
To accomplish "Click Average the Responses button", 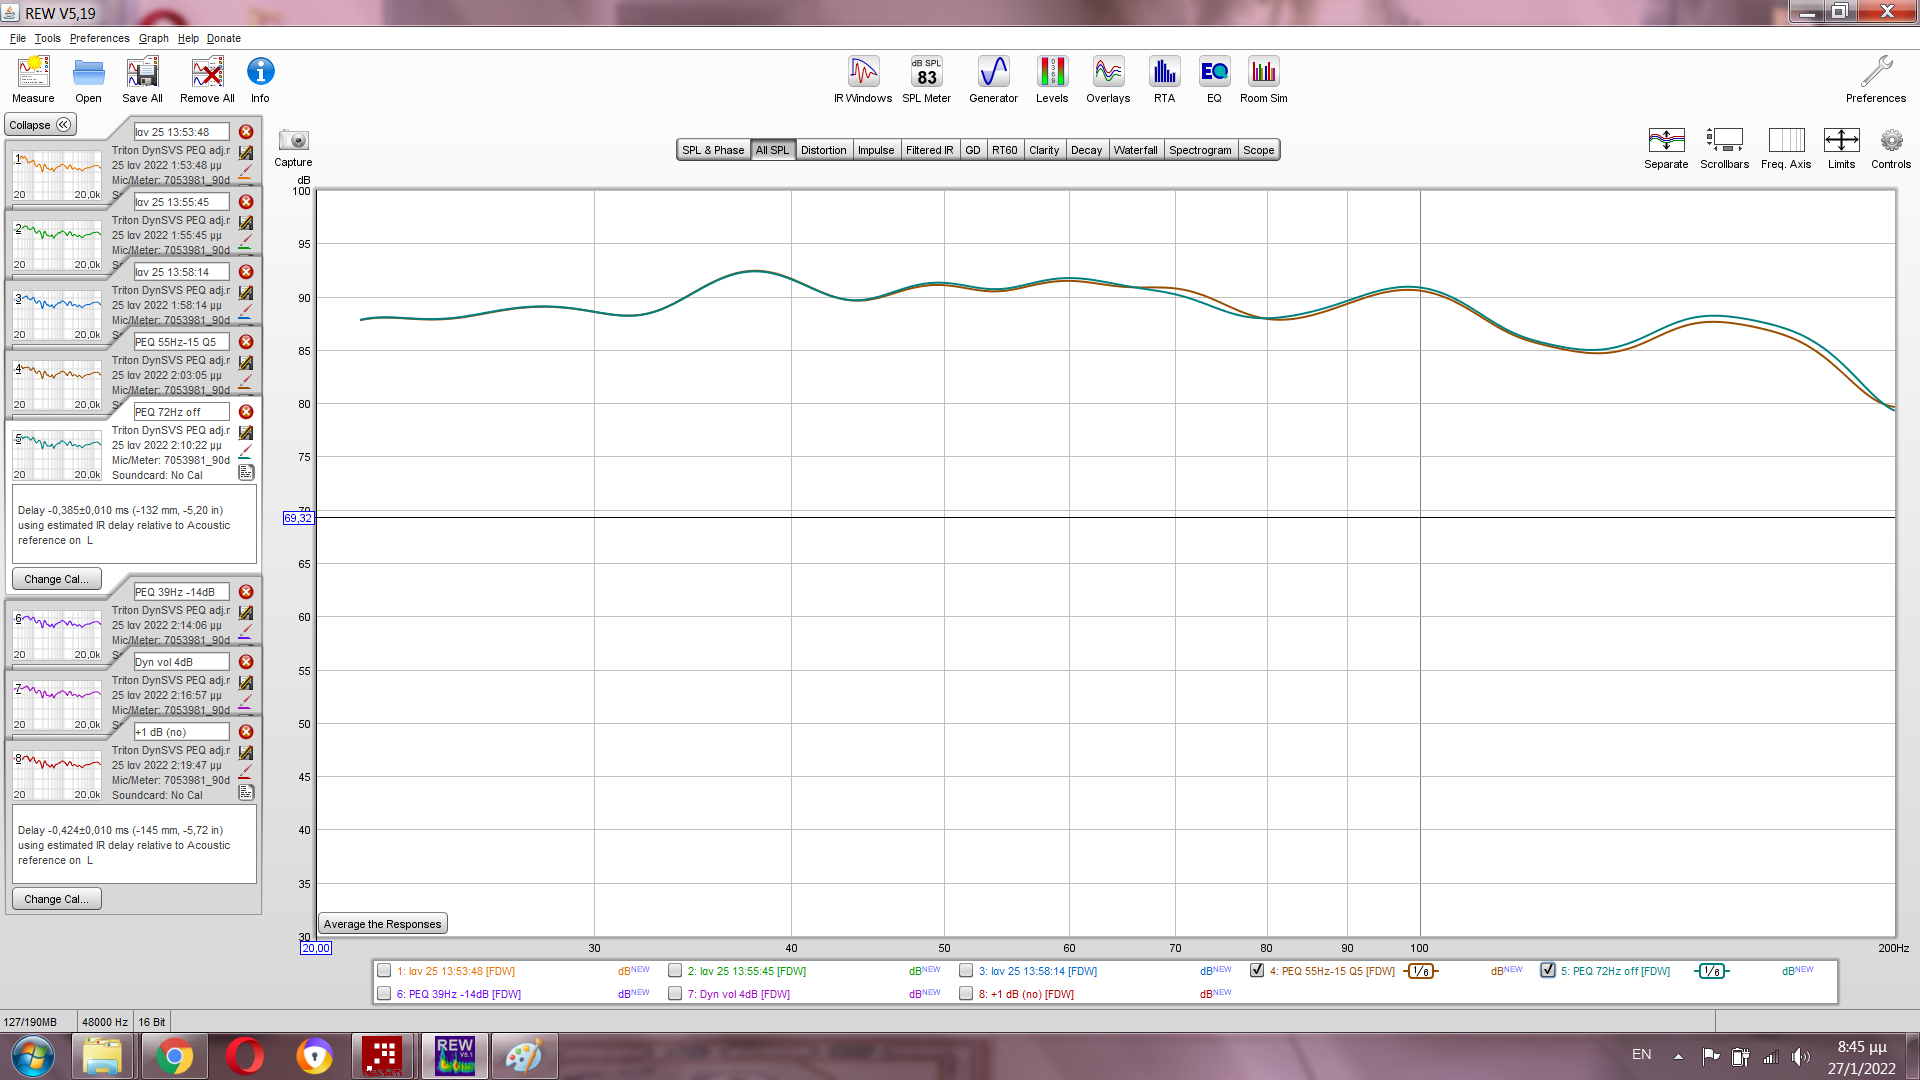I will pos(382,924).
